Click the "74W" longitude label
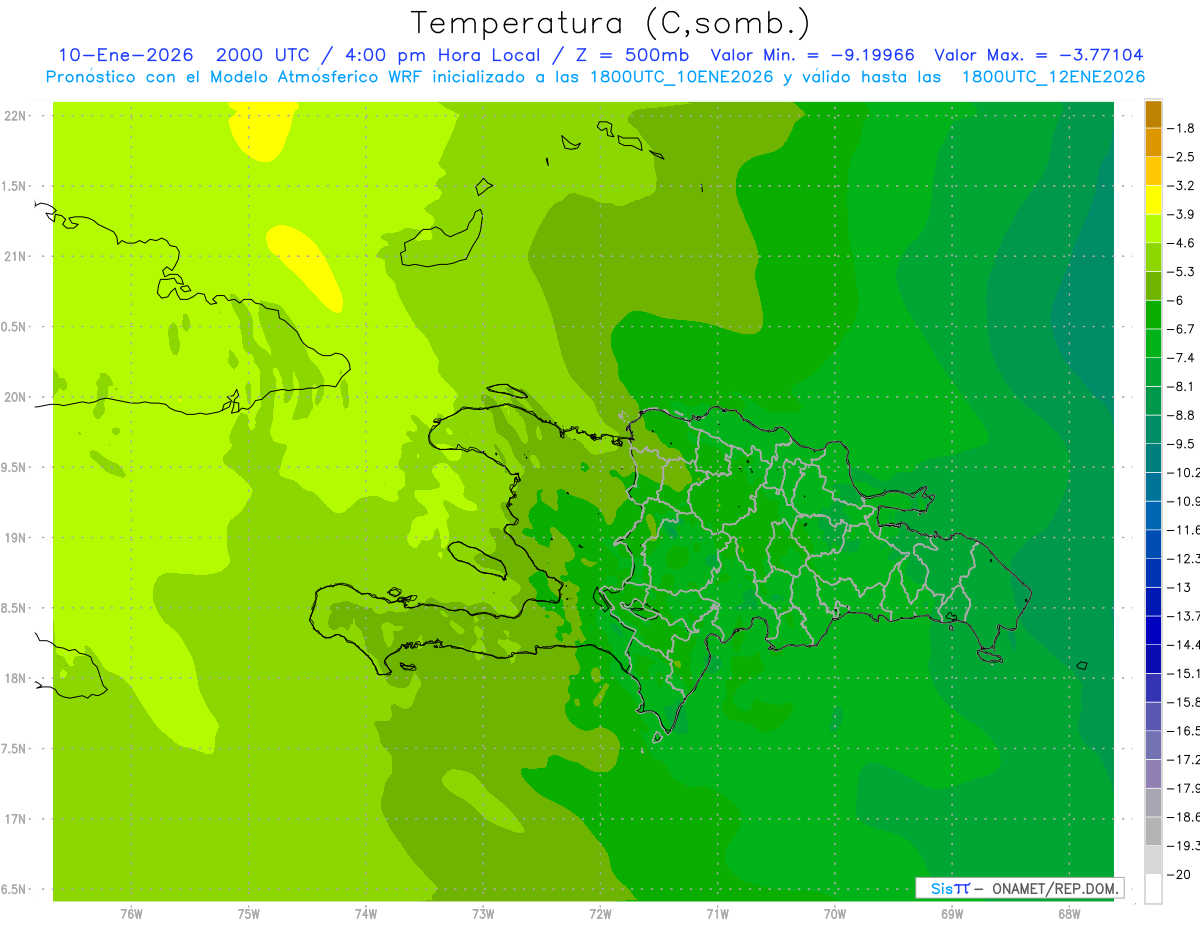Viewport: 1200px width, 927px height. click(x=365, y=914)
